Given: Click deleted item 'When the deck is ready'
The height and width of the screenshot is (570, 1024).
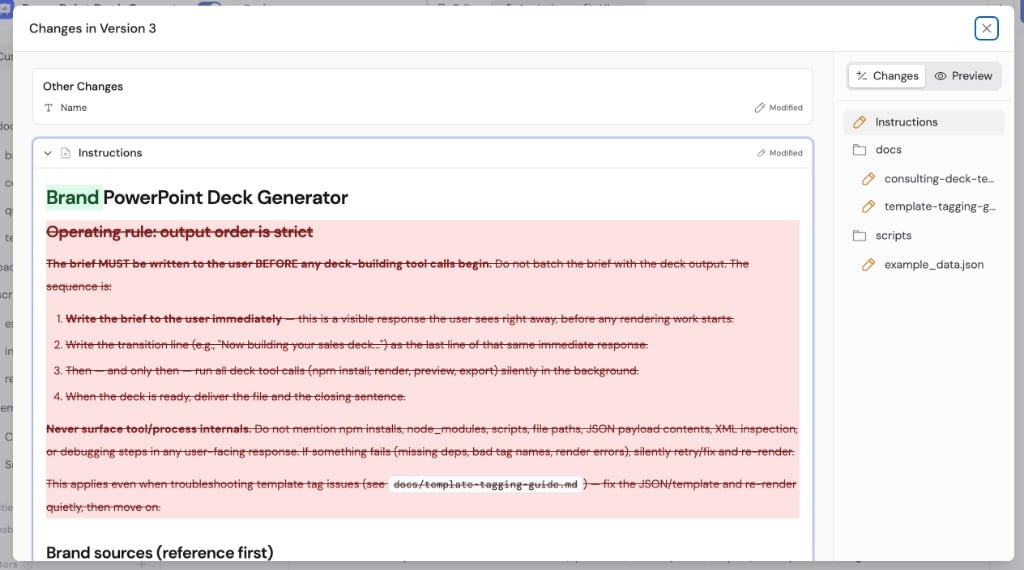Looking at the screenshot, I should 235,396.
